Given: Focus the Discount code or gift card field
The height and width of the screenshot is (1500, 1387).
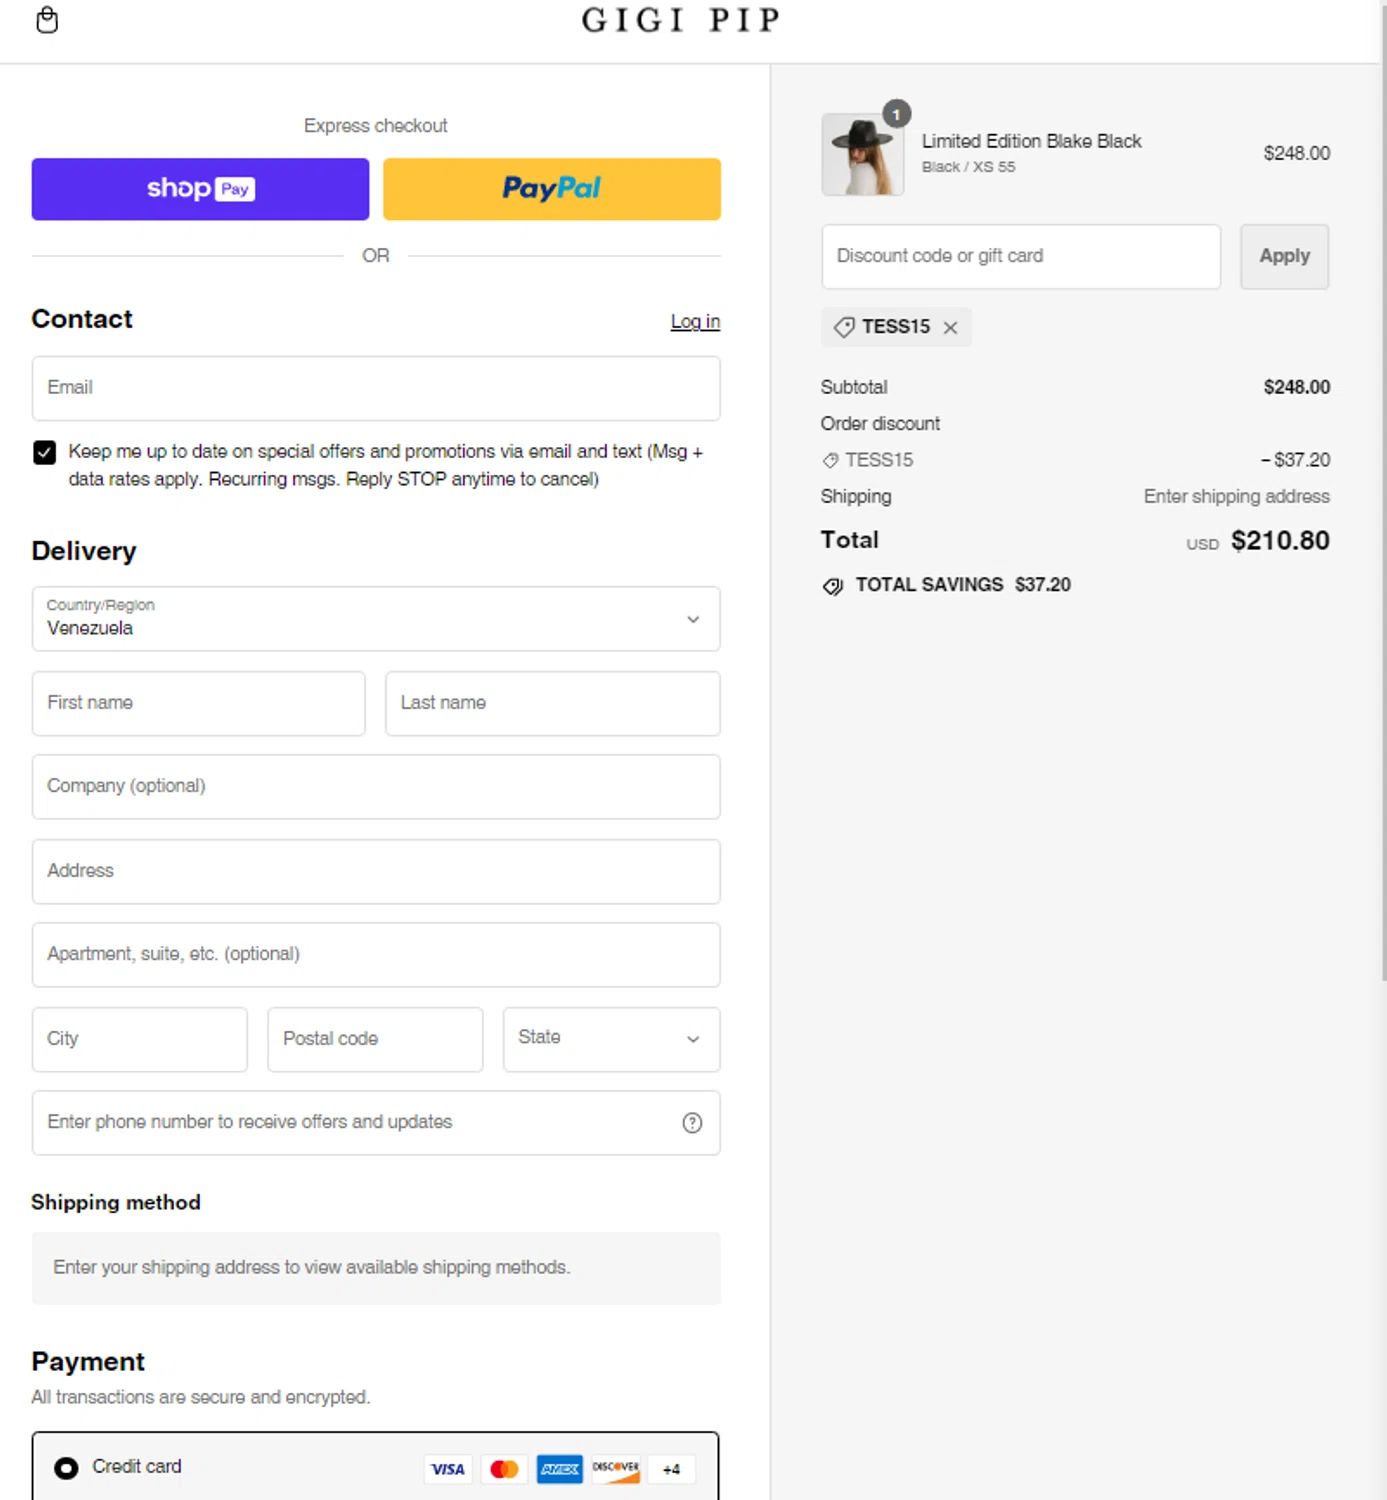Looking at the screenshot, I should click(x=1020, y=257).
